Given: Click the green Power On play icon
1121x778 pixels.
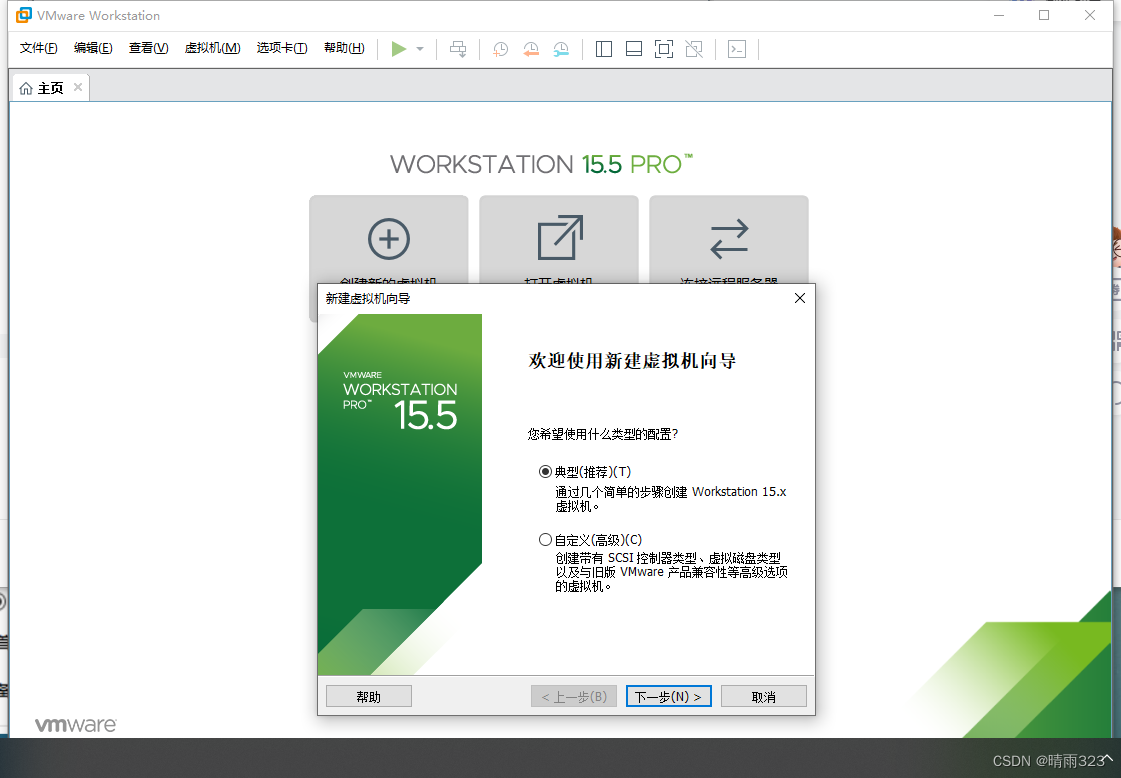Looking at the screenshot, I should (399, 49).
